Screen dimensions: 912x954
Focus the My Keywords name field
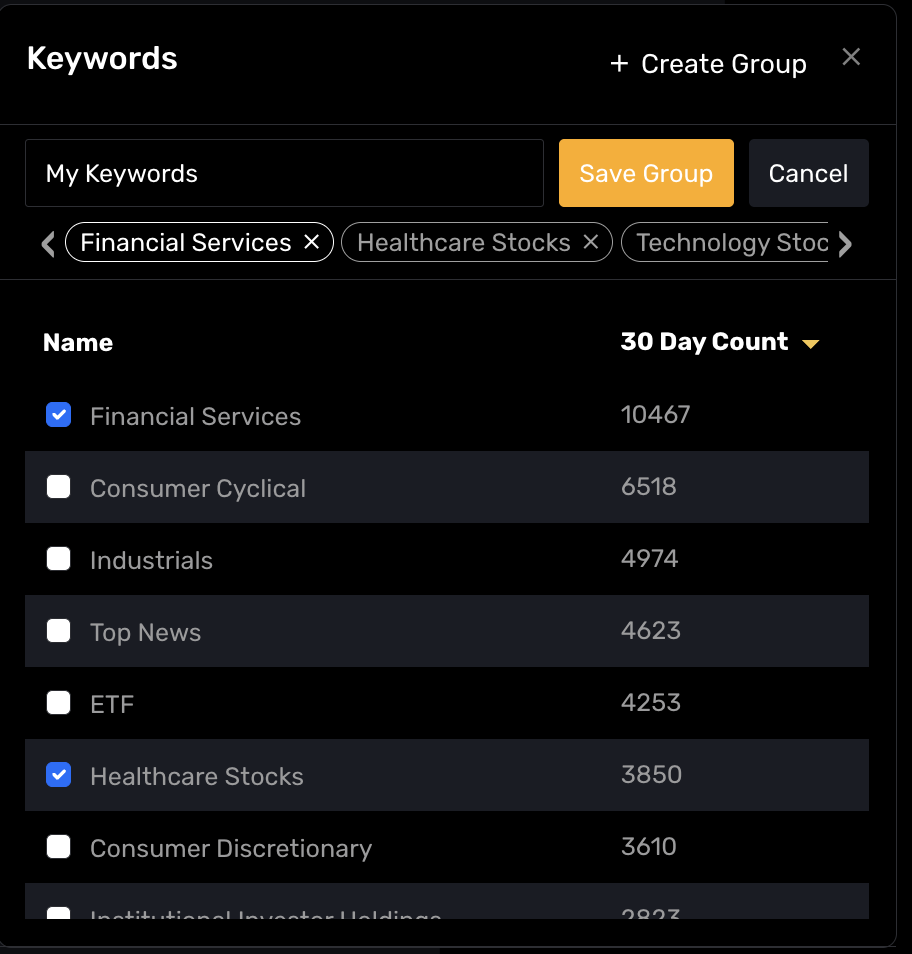284,173
